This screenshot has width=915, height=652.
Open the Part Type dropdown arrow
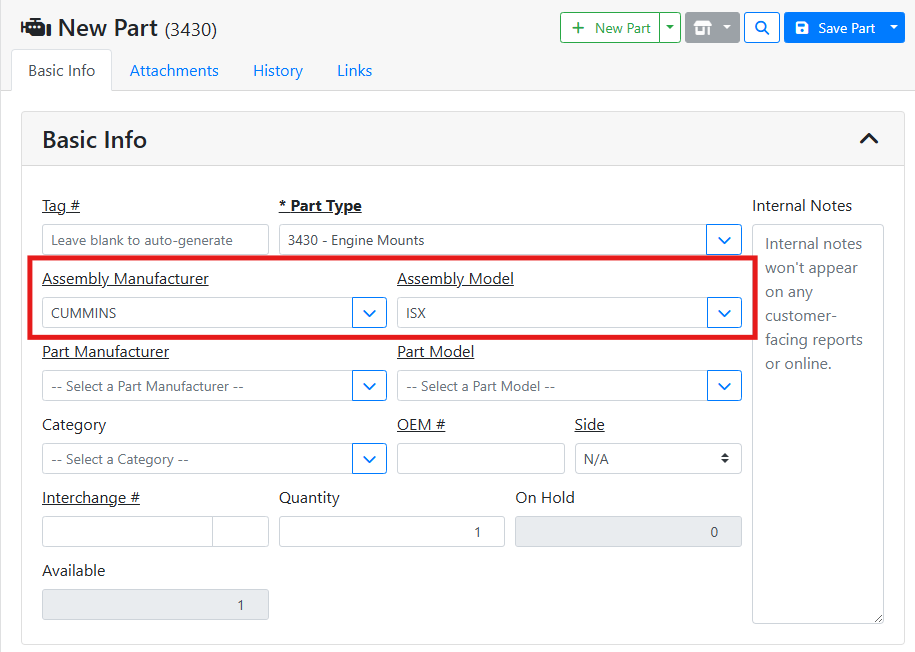coord(724,240)
